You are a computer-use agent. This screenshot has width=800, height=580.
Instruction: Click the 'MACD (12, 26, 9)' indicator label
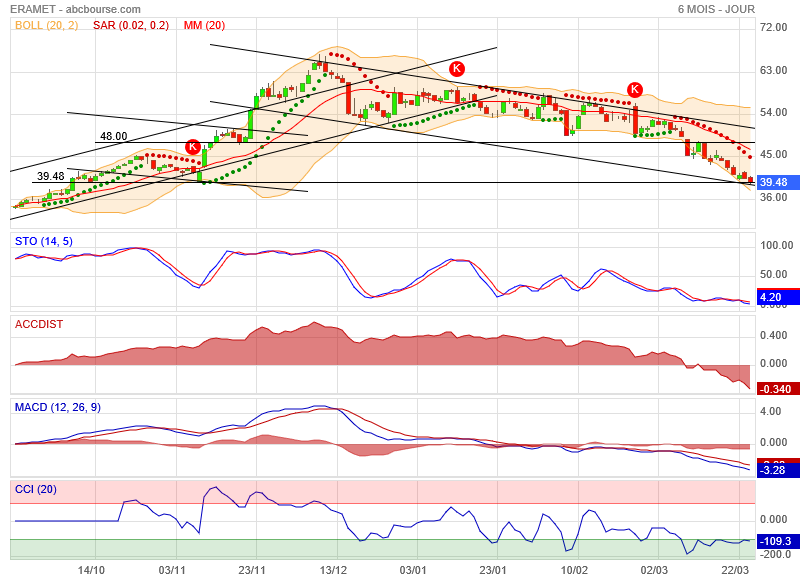click(58, 407)
